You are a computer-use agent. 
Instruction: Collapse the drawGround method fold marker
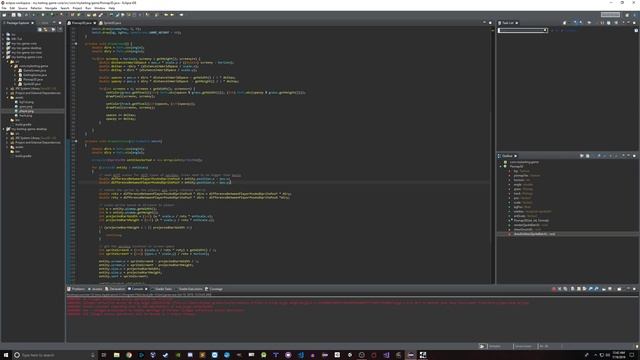click(x=76, y=44)
